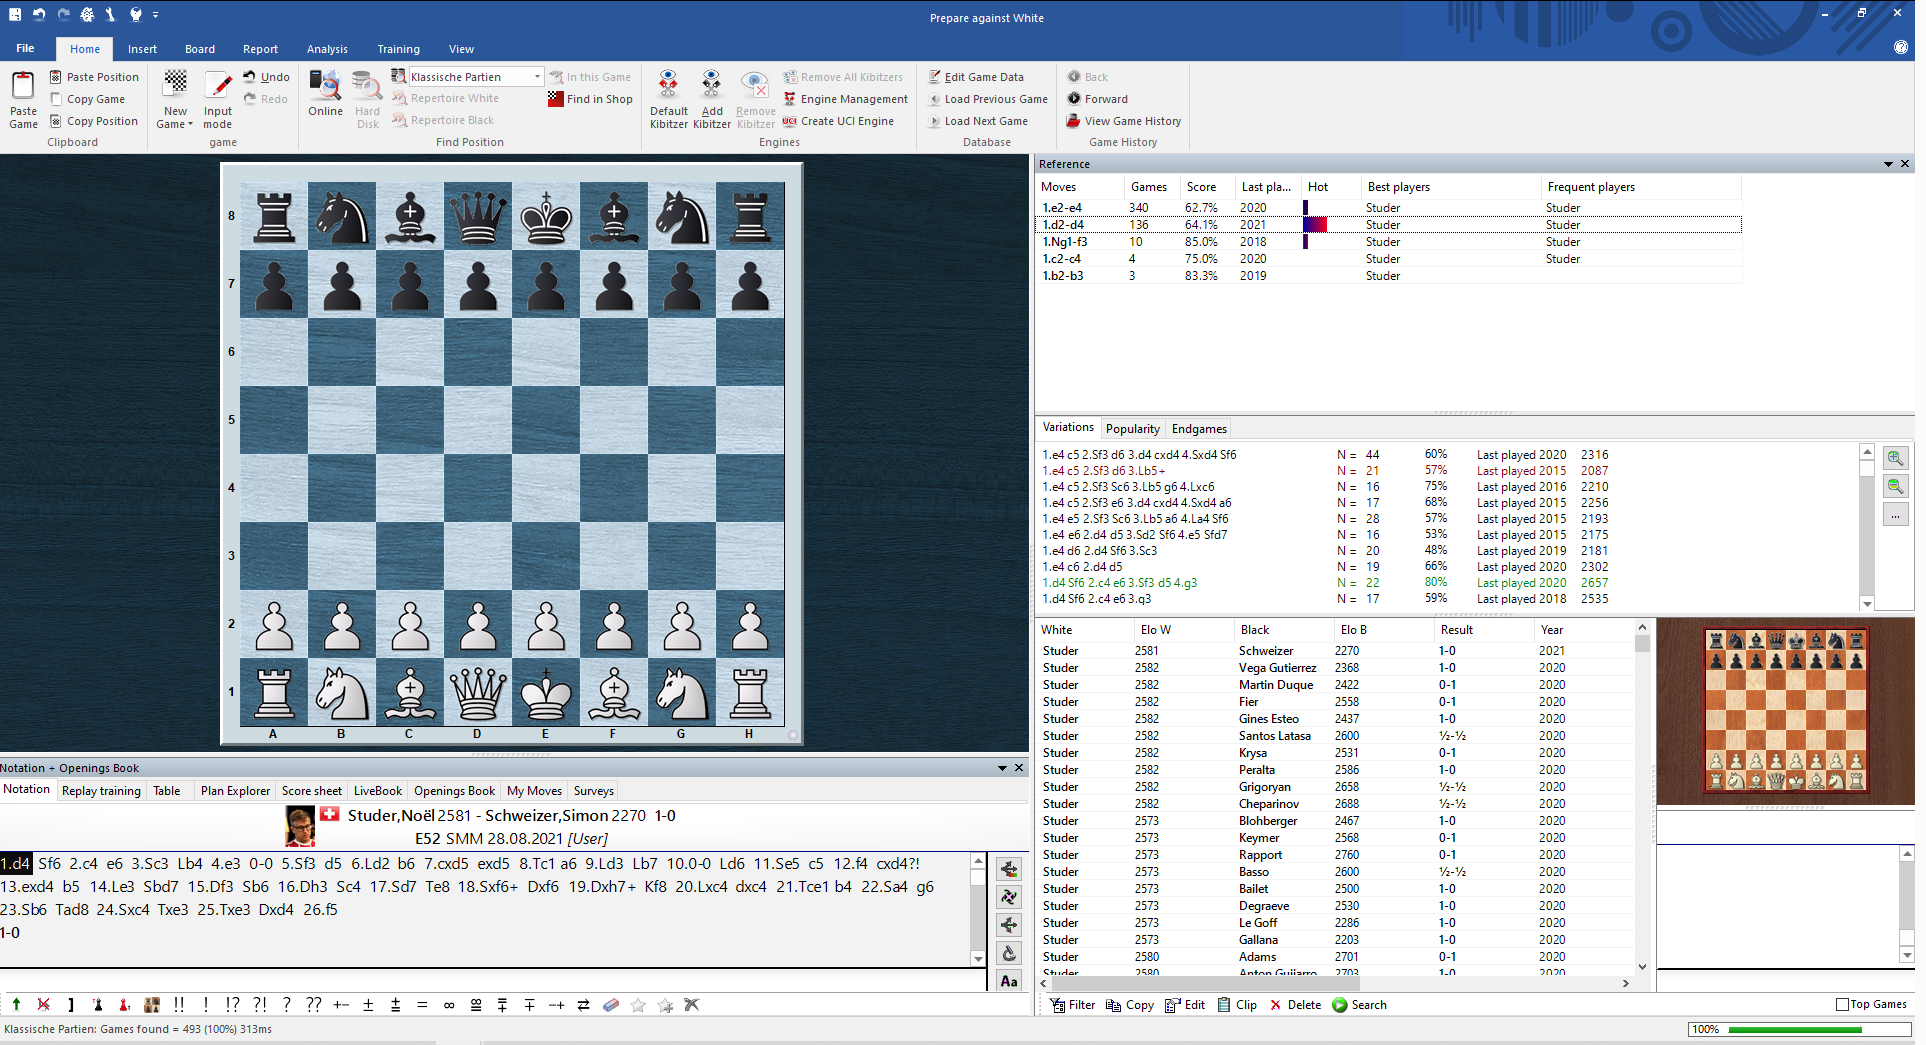
Task: Toggle Input mode
Action: coord(217,95)
